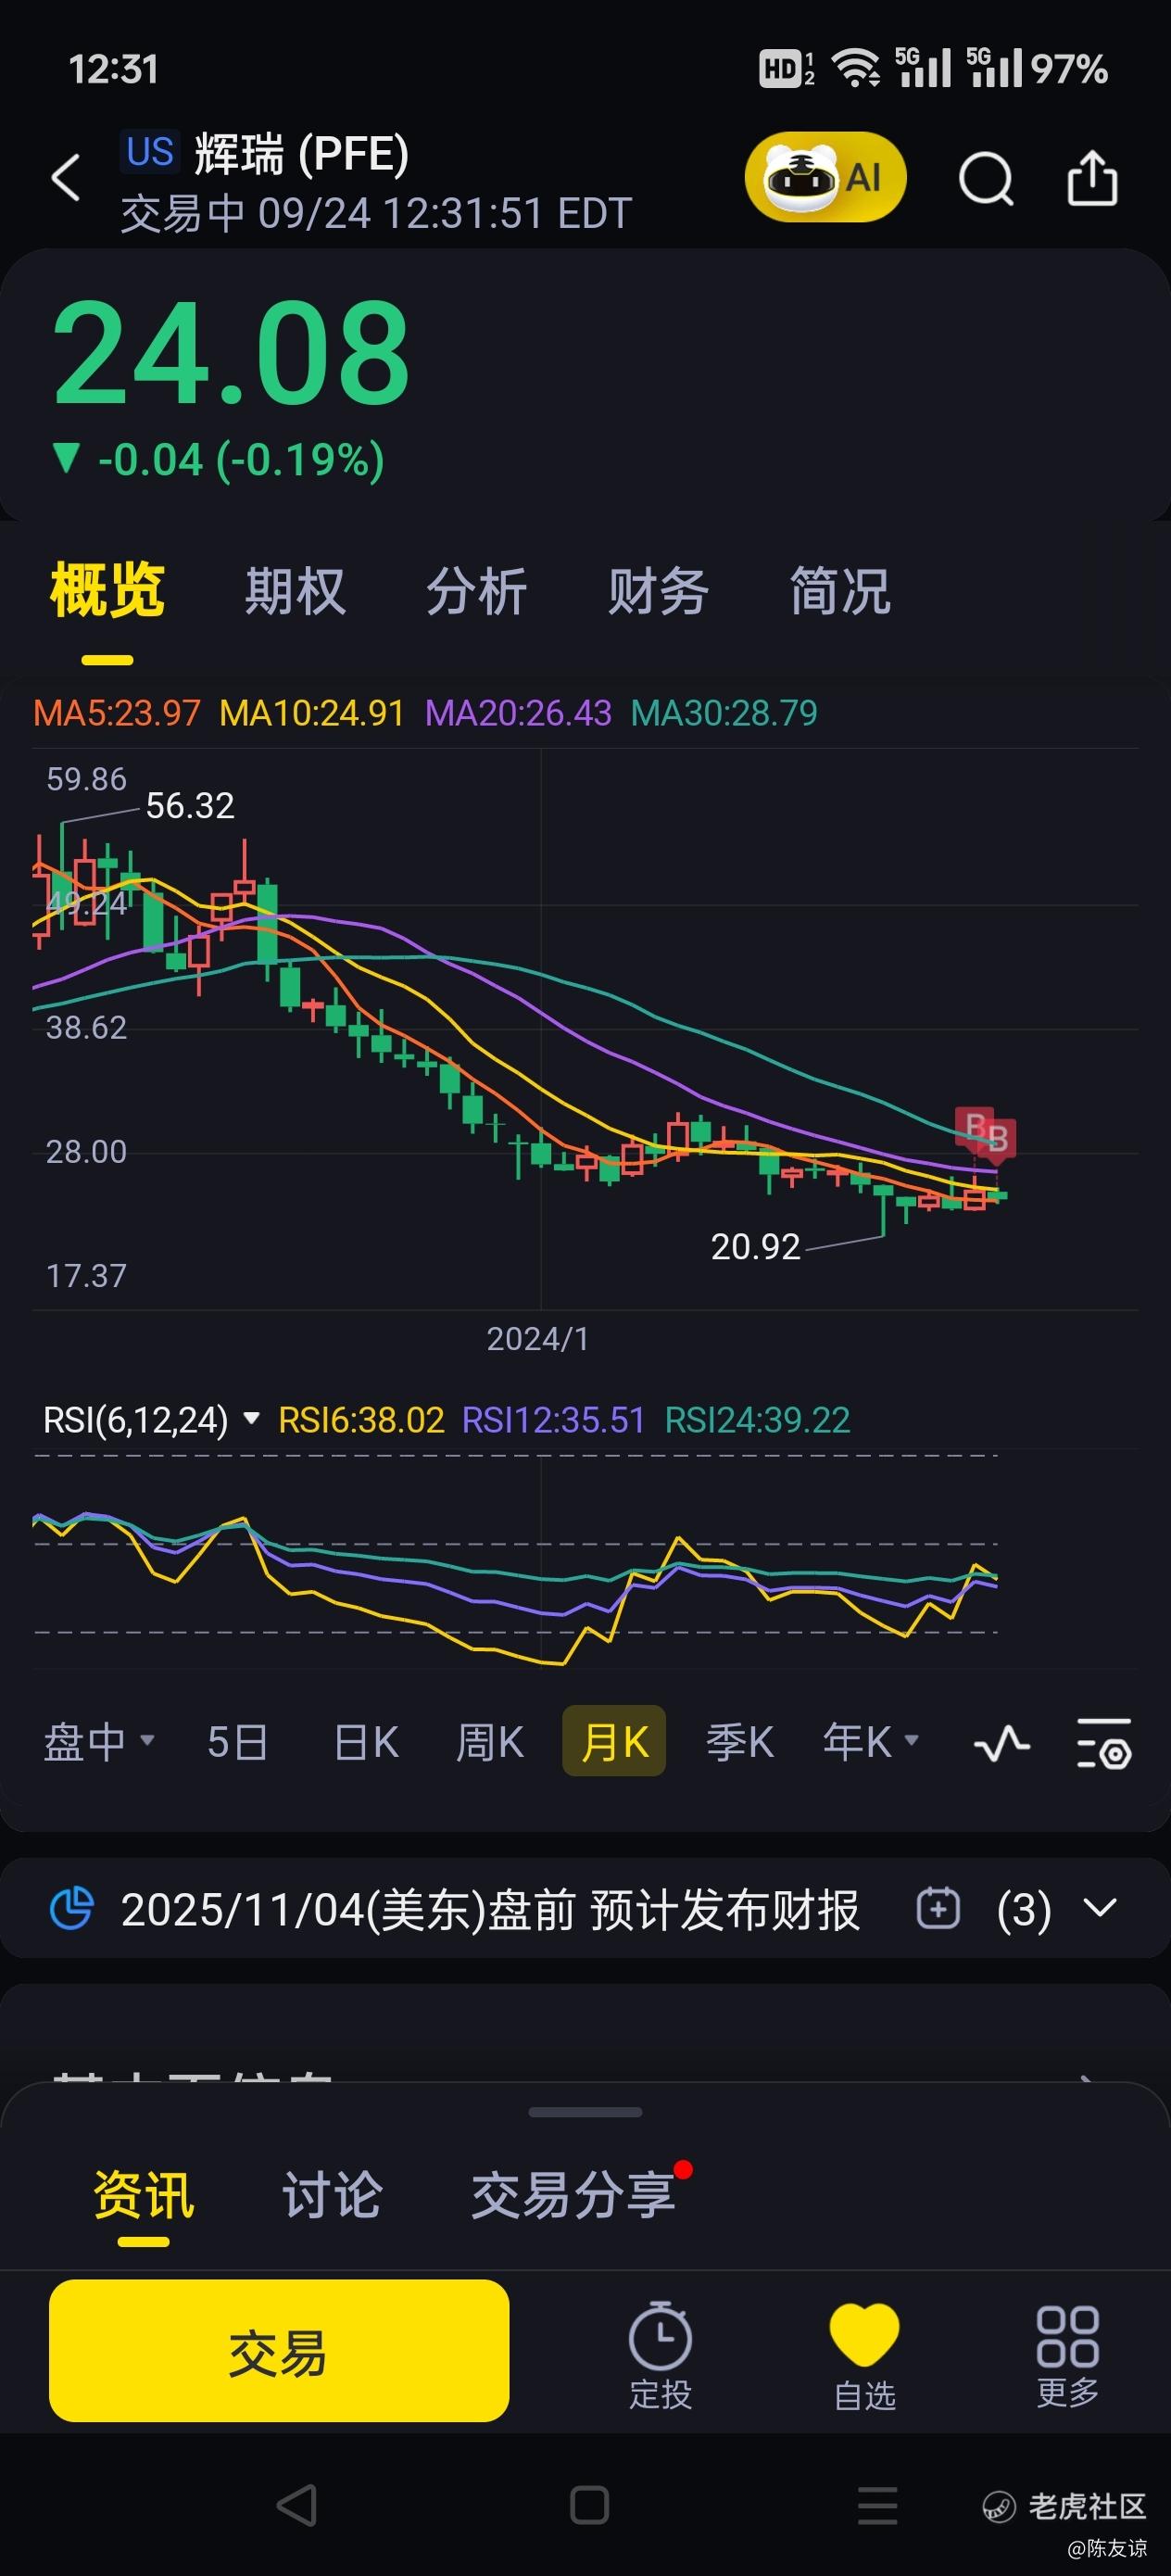
Task: Expand earnings events chevron beside (3)
Action: [x=1100, y=1908]
